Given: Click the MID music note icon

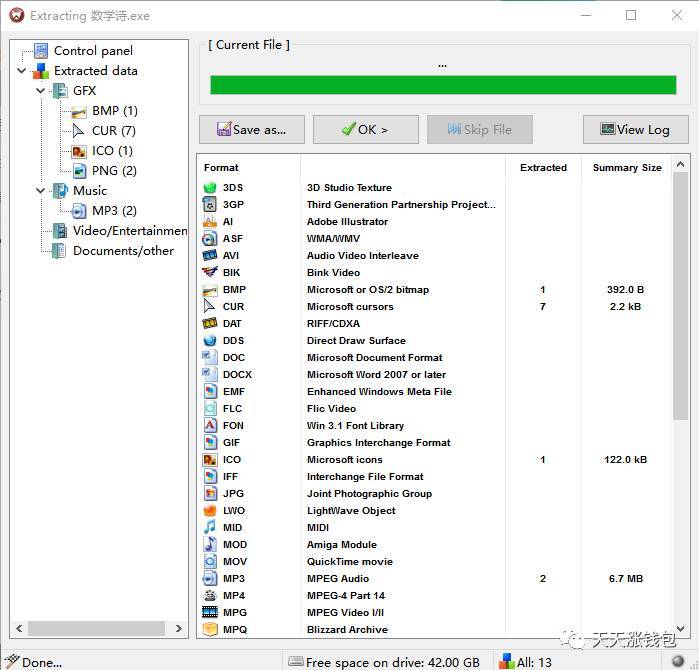Looking at the screenshot, I should pos(210,527).
